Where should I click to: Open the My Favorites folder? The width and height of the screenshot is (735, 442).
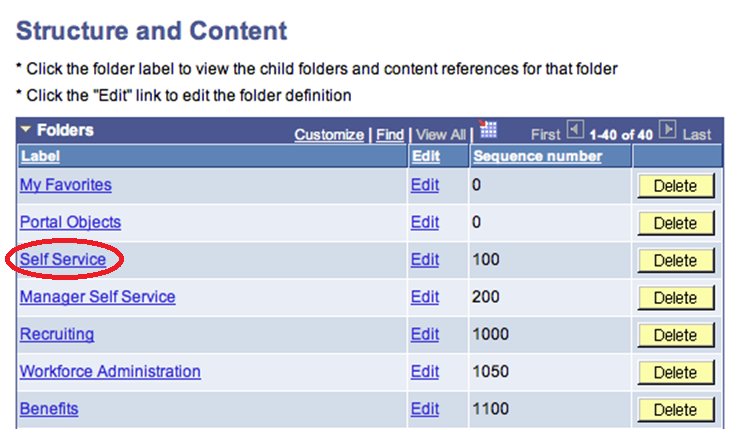66,185
